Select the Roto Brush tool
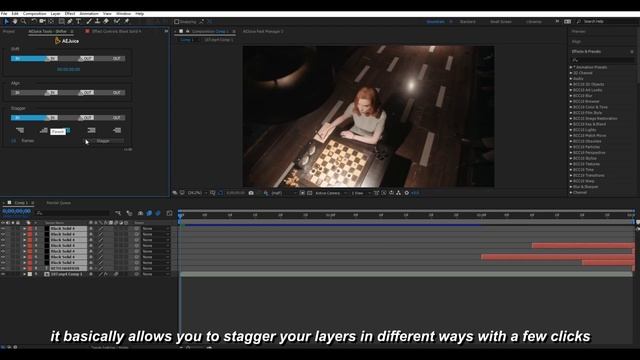 click(117, 21)
